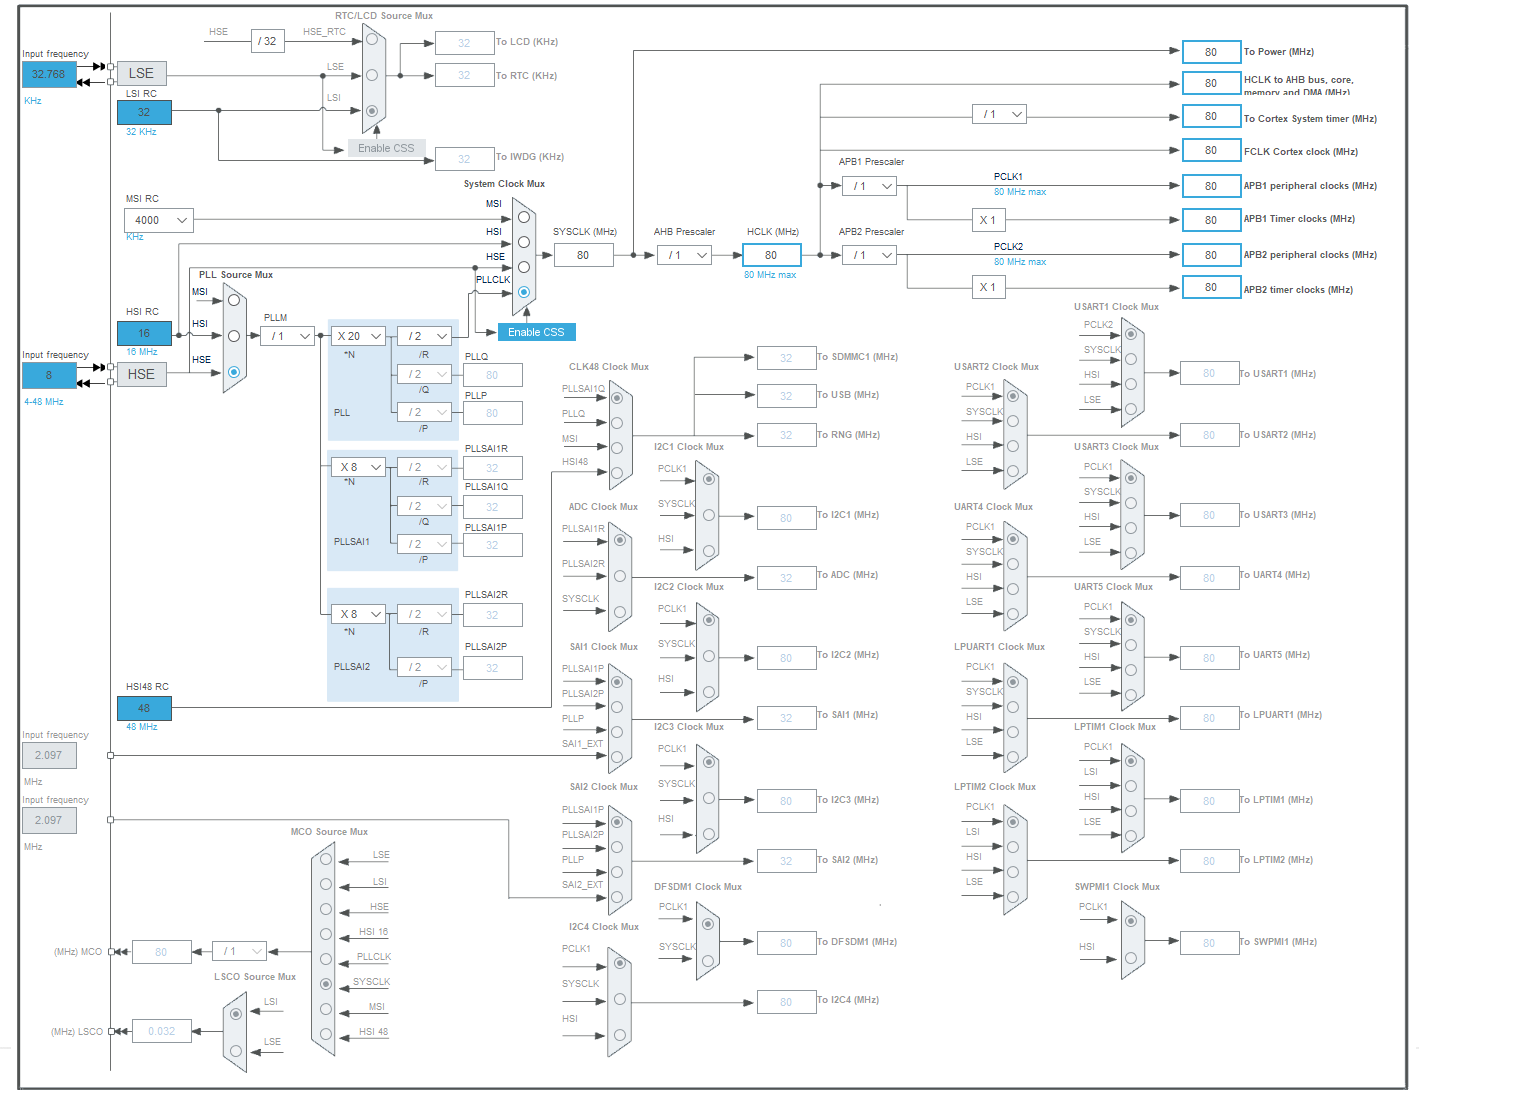Click the 'To USART1 (MHz)' label
Image resolution: width=1536 pixels, height=1095 pixels.
click(x=1277, y=374)
